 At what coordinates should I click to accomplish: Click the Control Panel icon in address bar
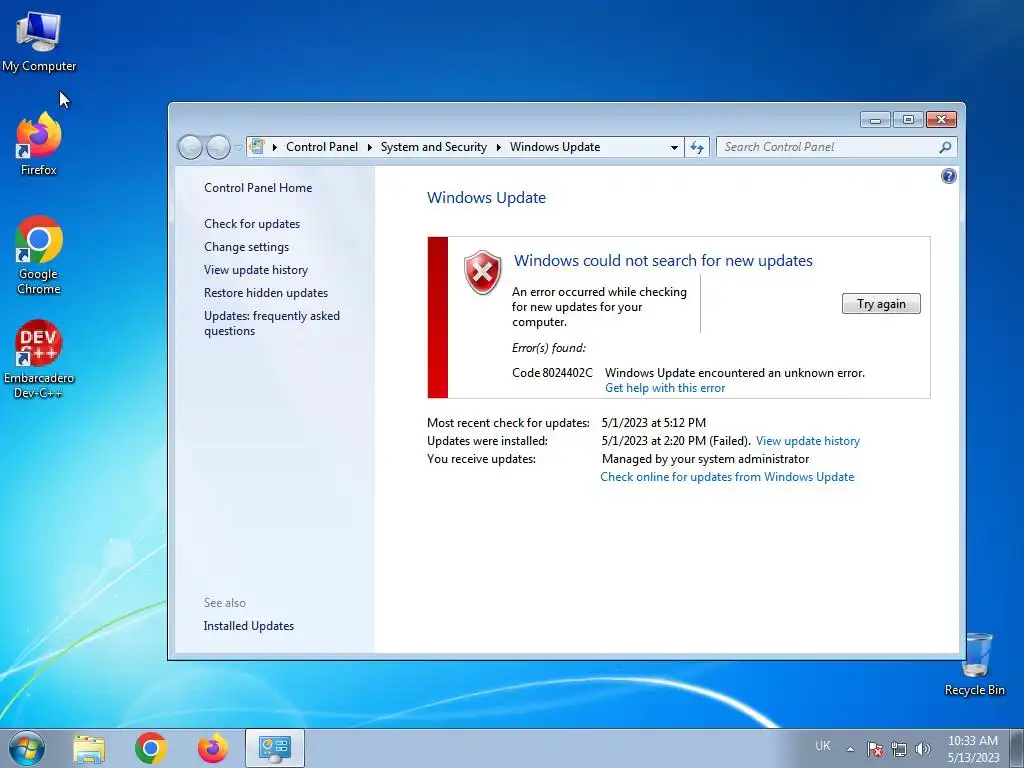click(x=257, y=146)
